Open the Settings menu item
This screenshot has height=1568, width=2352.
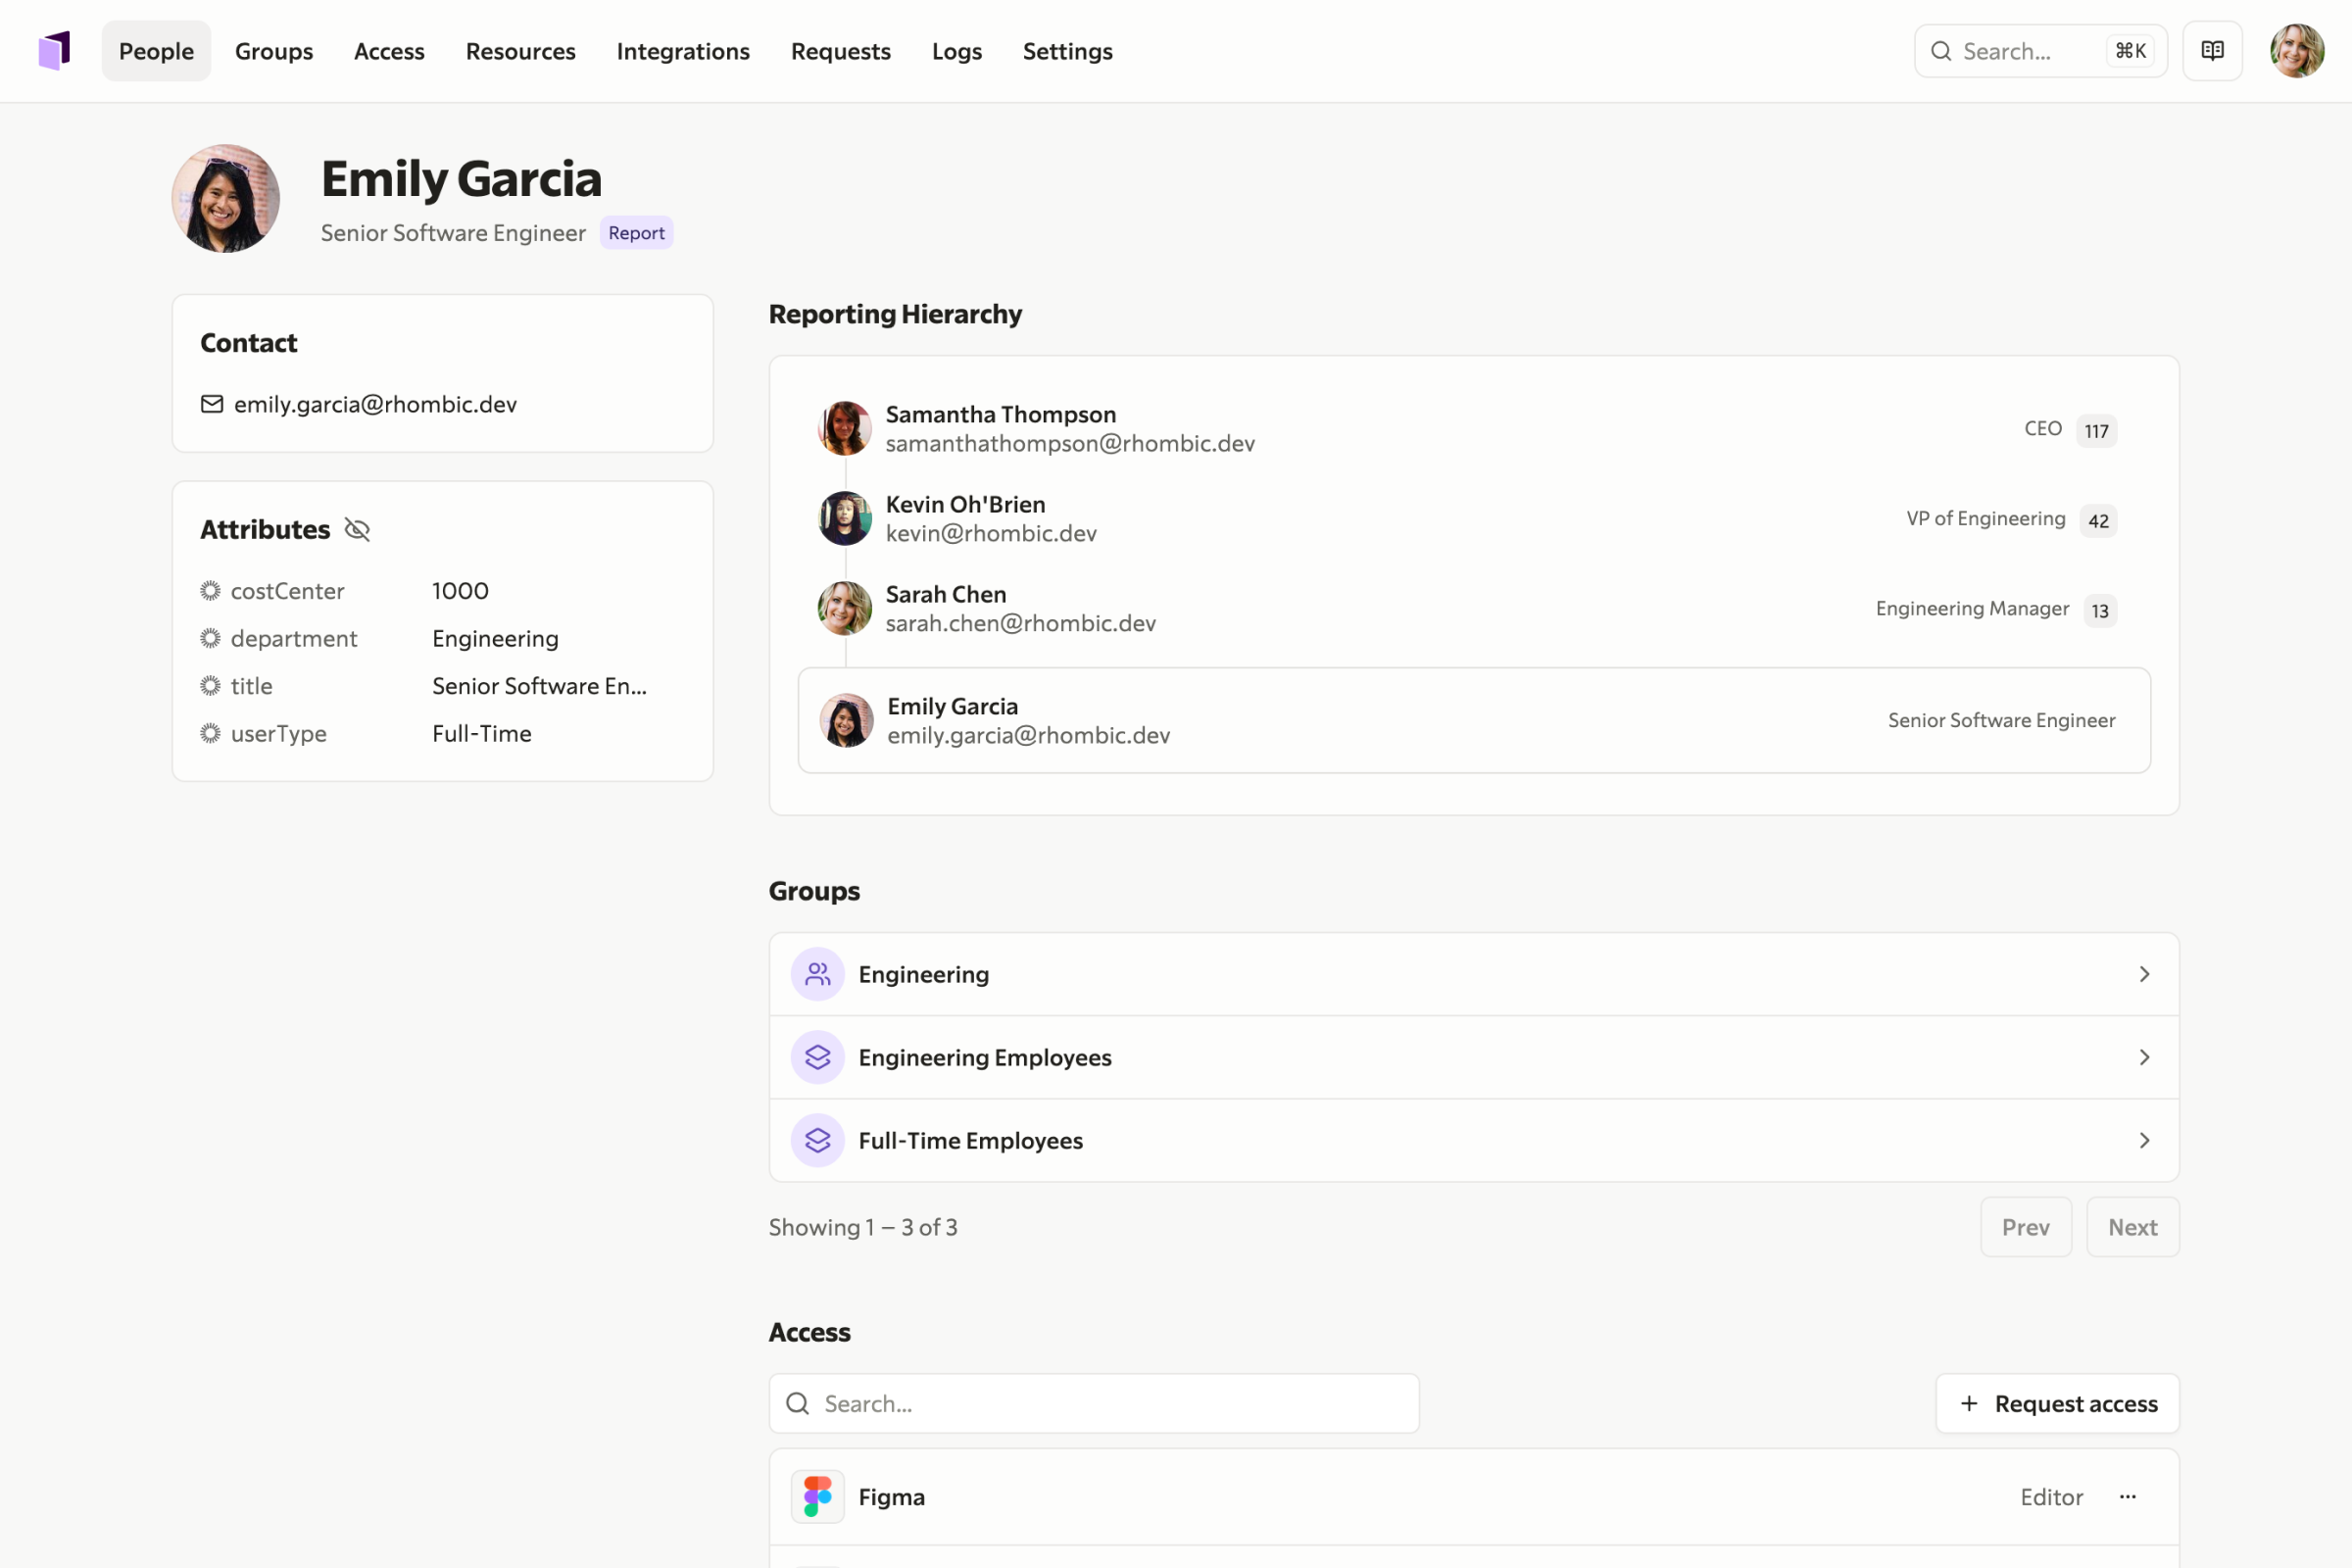click(1066, 50)
